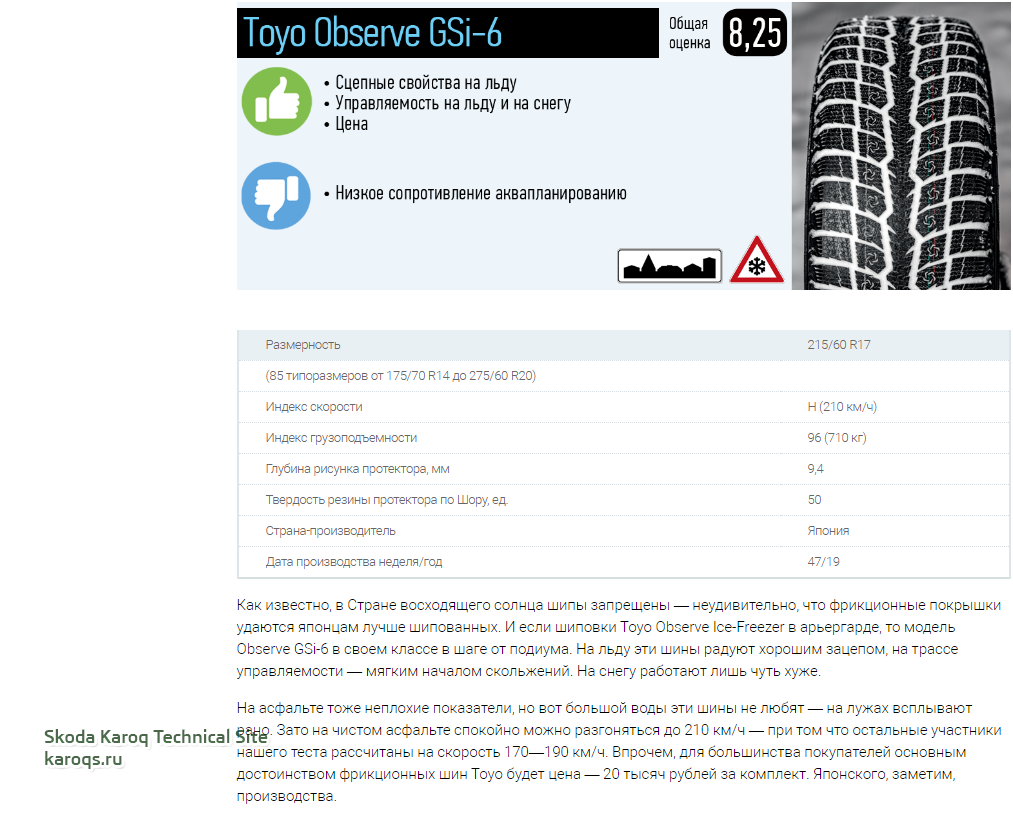Select the "Управляемость на льду и на снегу" bullet
The height and width of the screenshot is (815, 1013).
453,103
